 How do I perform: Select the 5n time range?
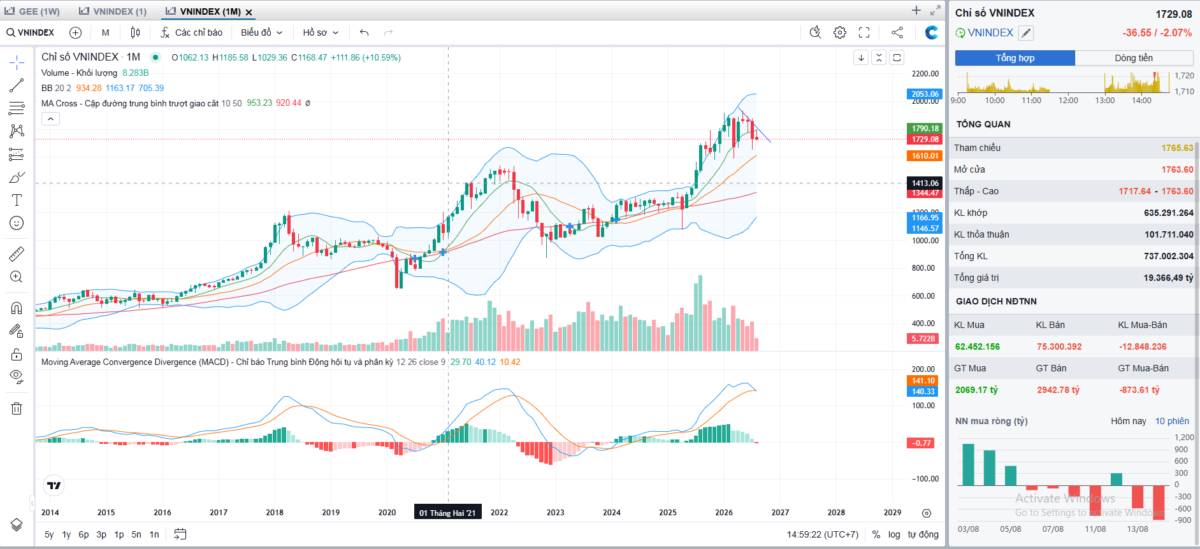[x=136, y=535]
